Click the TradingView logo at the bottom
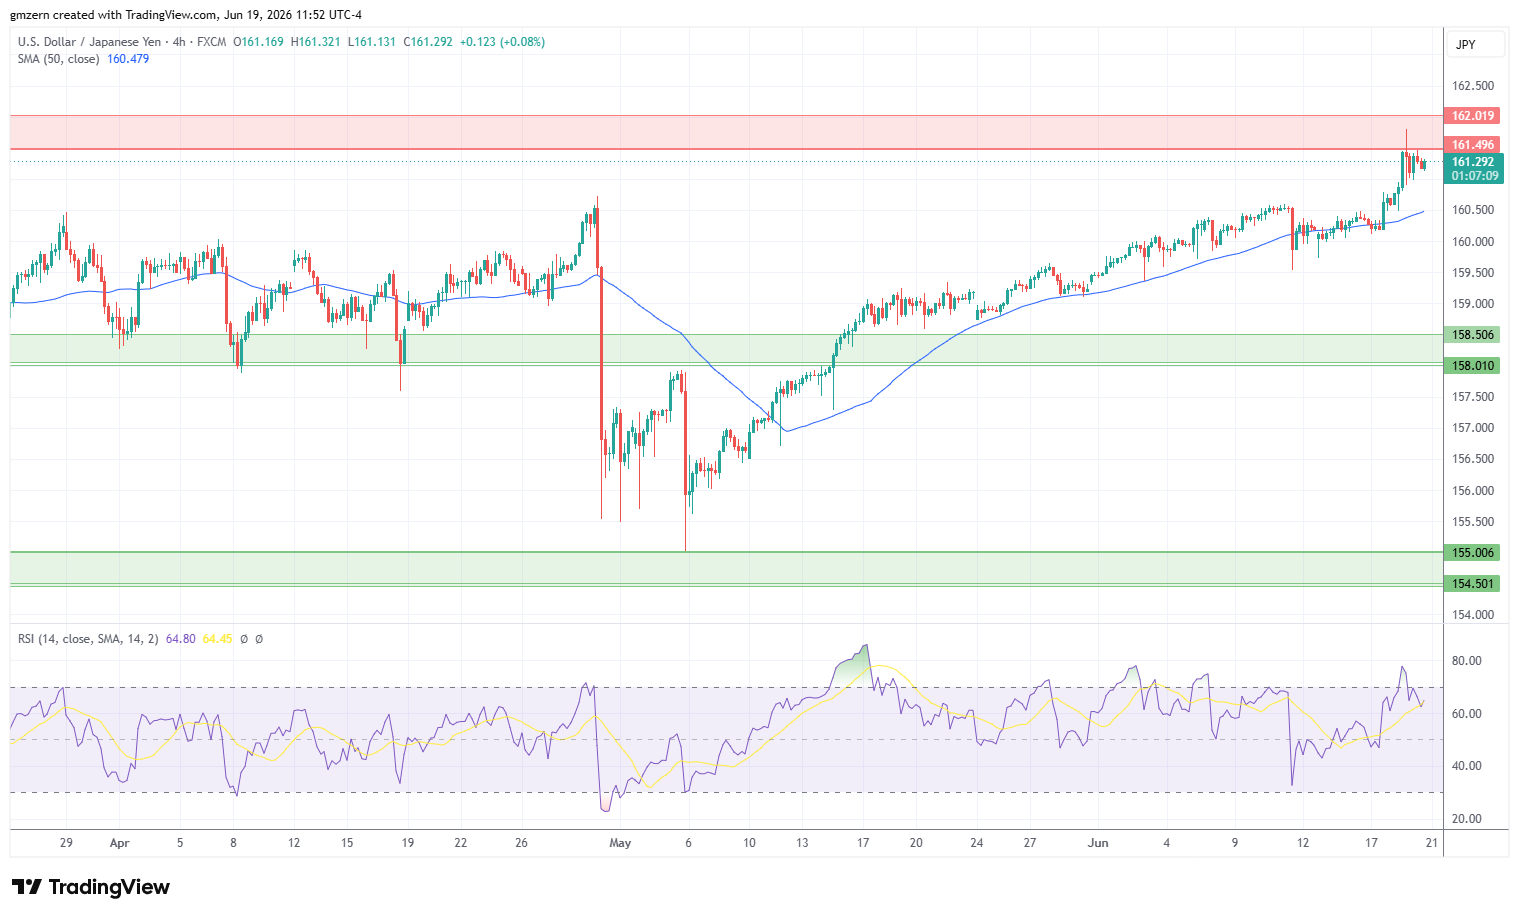 pyautogui.click(x=91, y=887)
